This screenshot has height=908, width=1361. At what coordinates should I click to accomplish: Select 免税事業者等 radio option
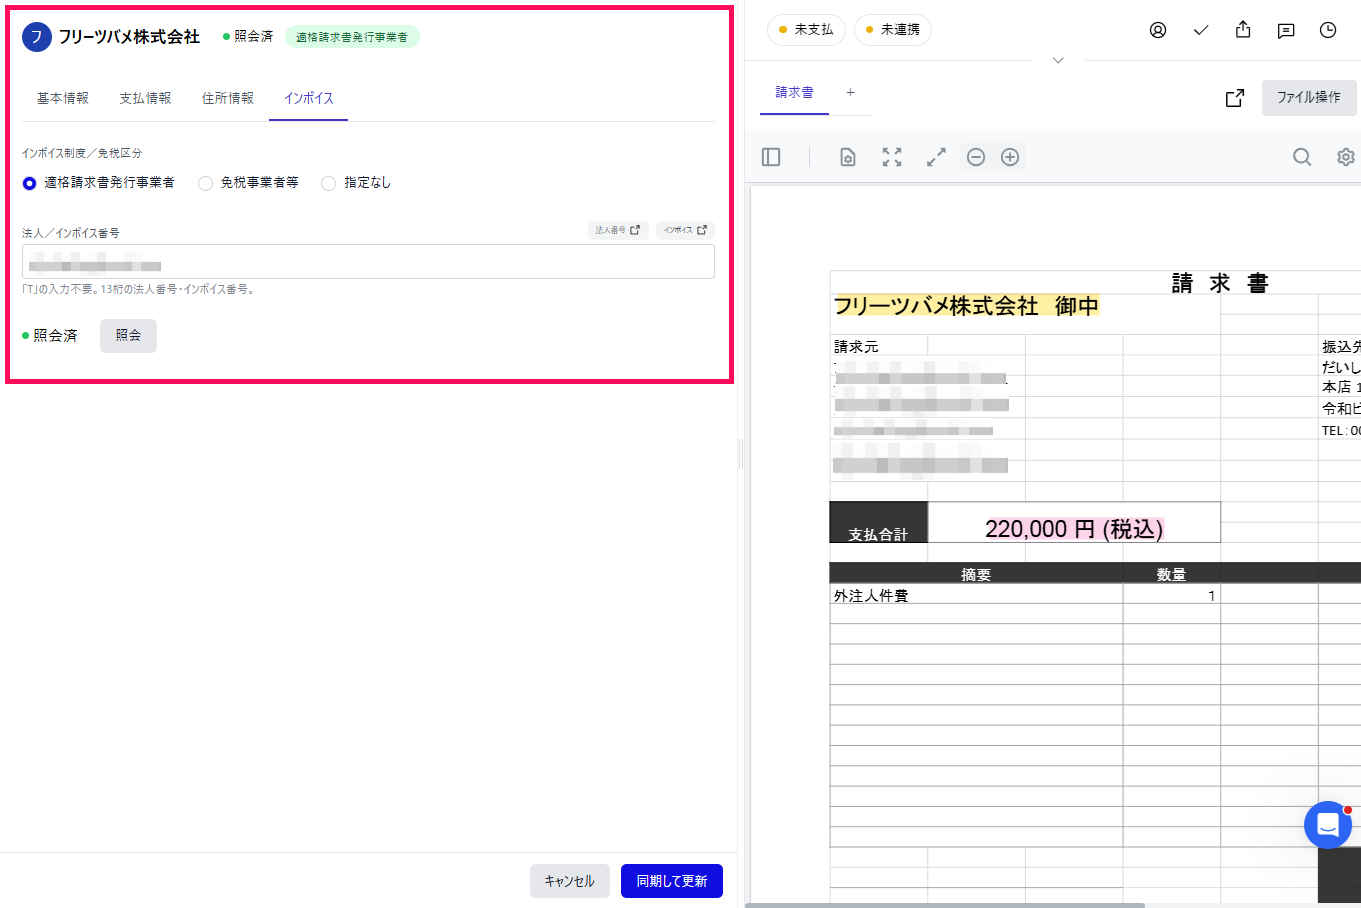[205, 183]
